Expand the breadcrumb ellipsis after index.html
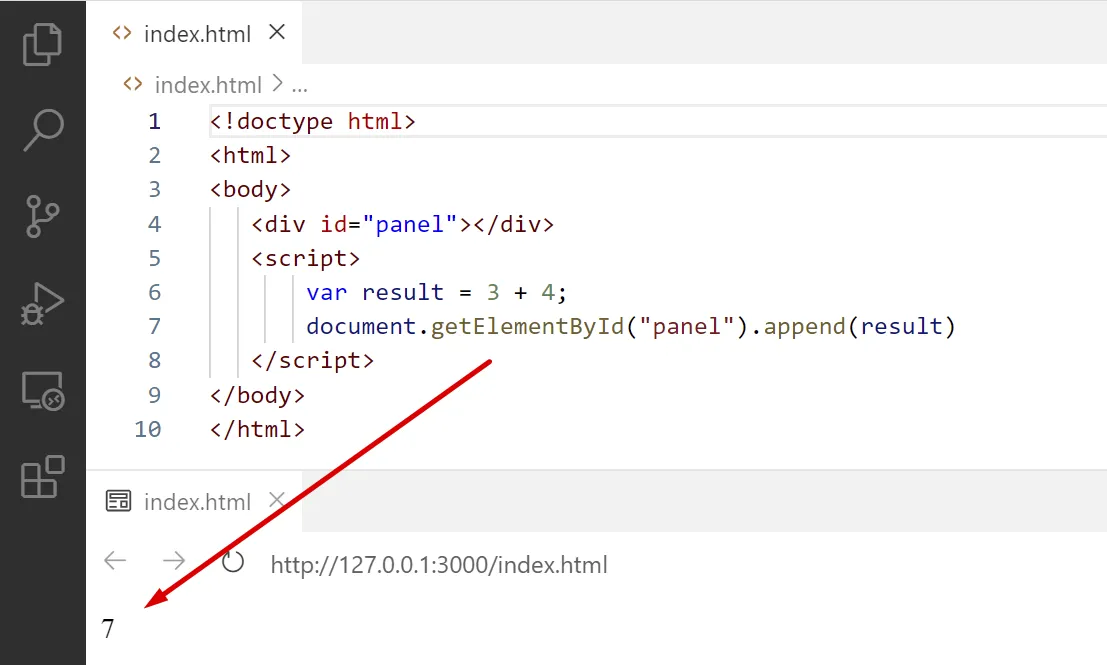This screenshot has width=1107, height=665. click(x=298, y=85)
